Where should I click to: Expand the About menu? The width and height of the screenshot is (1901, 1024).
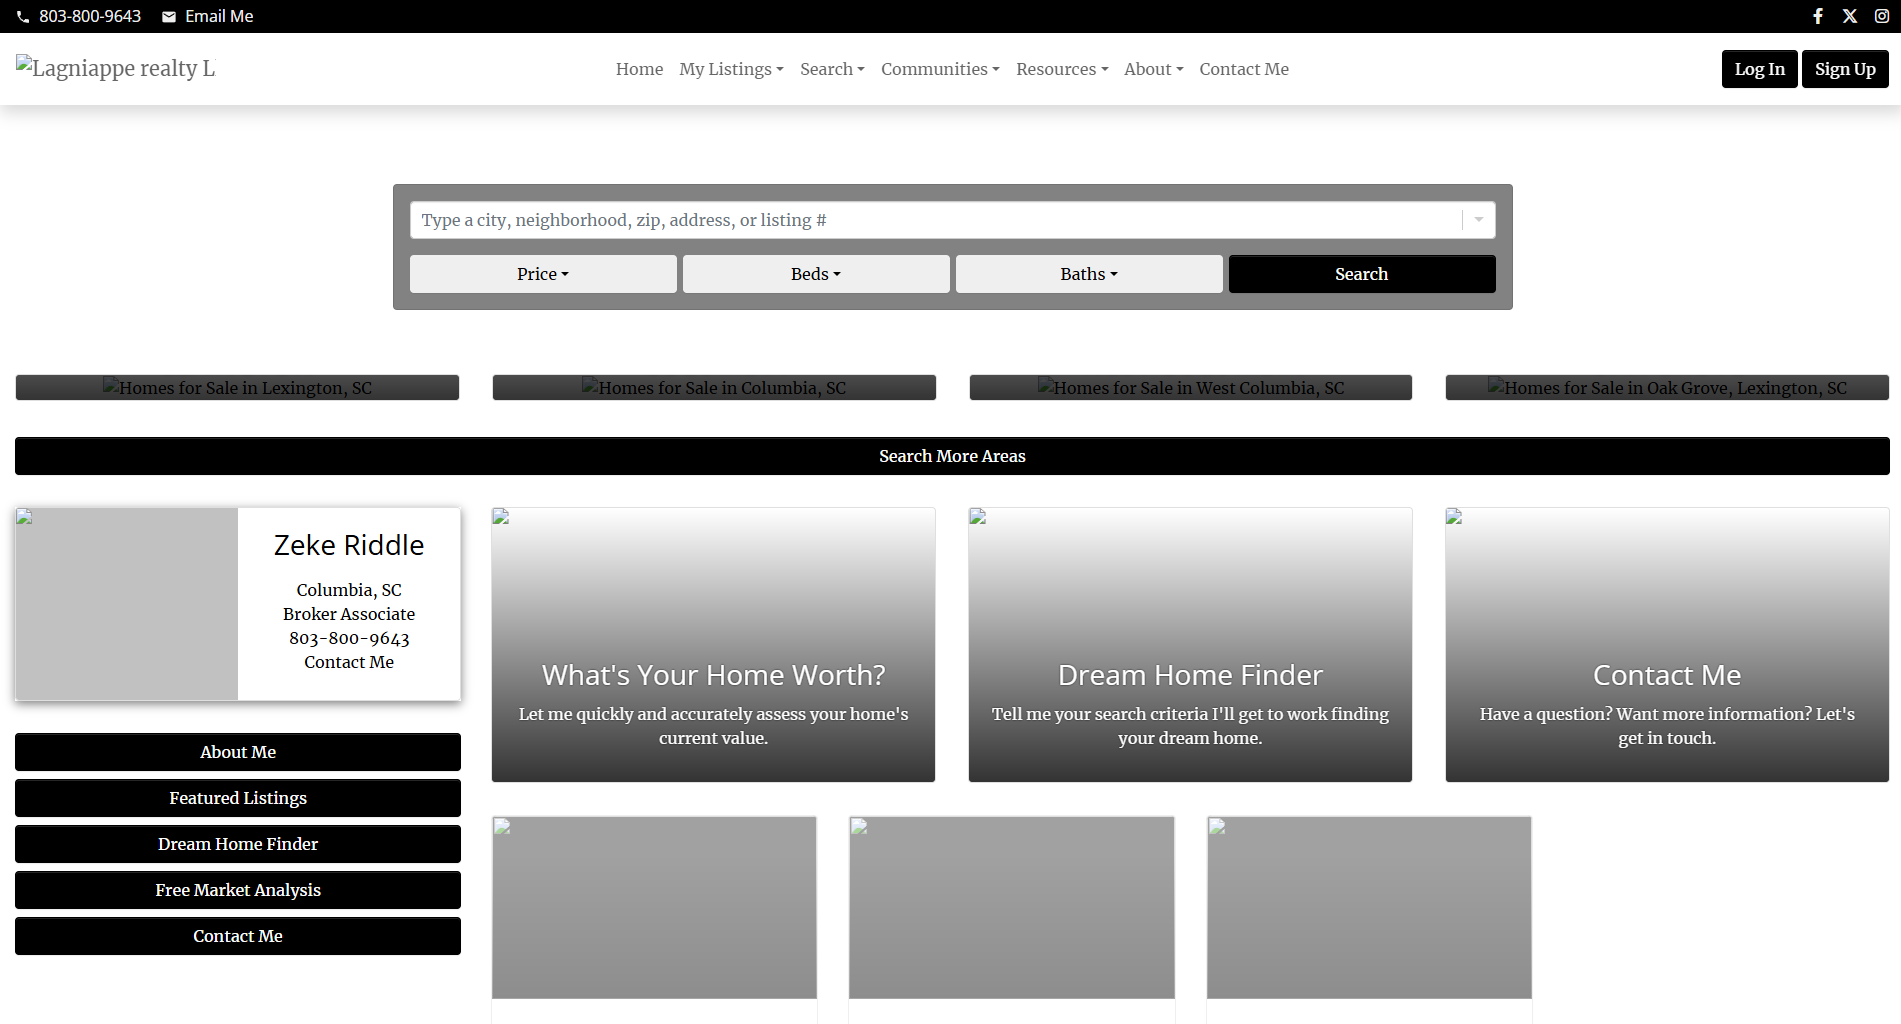pyautogui.click(x=1153, y=69)
